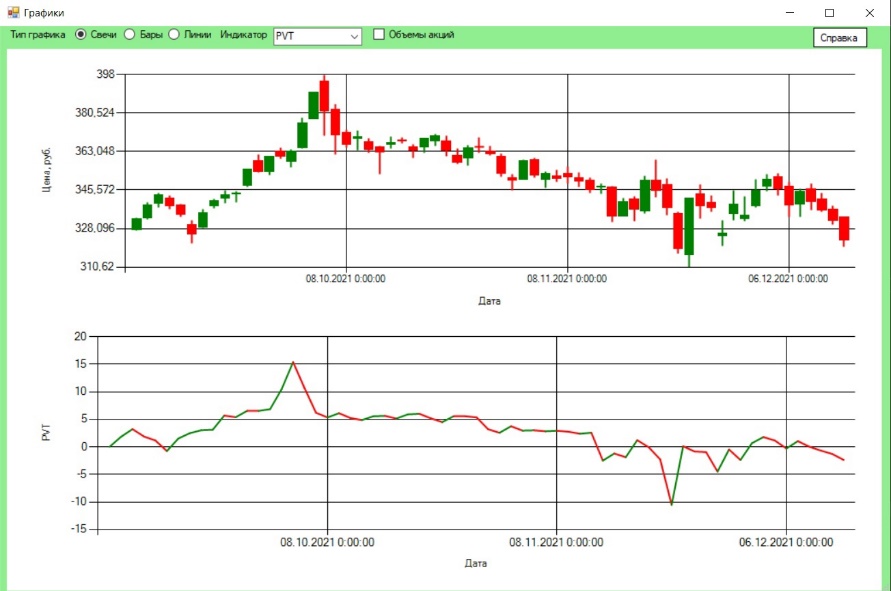Select the Свечи chart type radio button
The height and width of the screenshot is (591, 891).
pyautogui.click(x=81, y=35)
